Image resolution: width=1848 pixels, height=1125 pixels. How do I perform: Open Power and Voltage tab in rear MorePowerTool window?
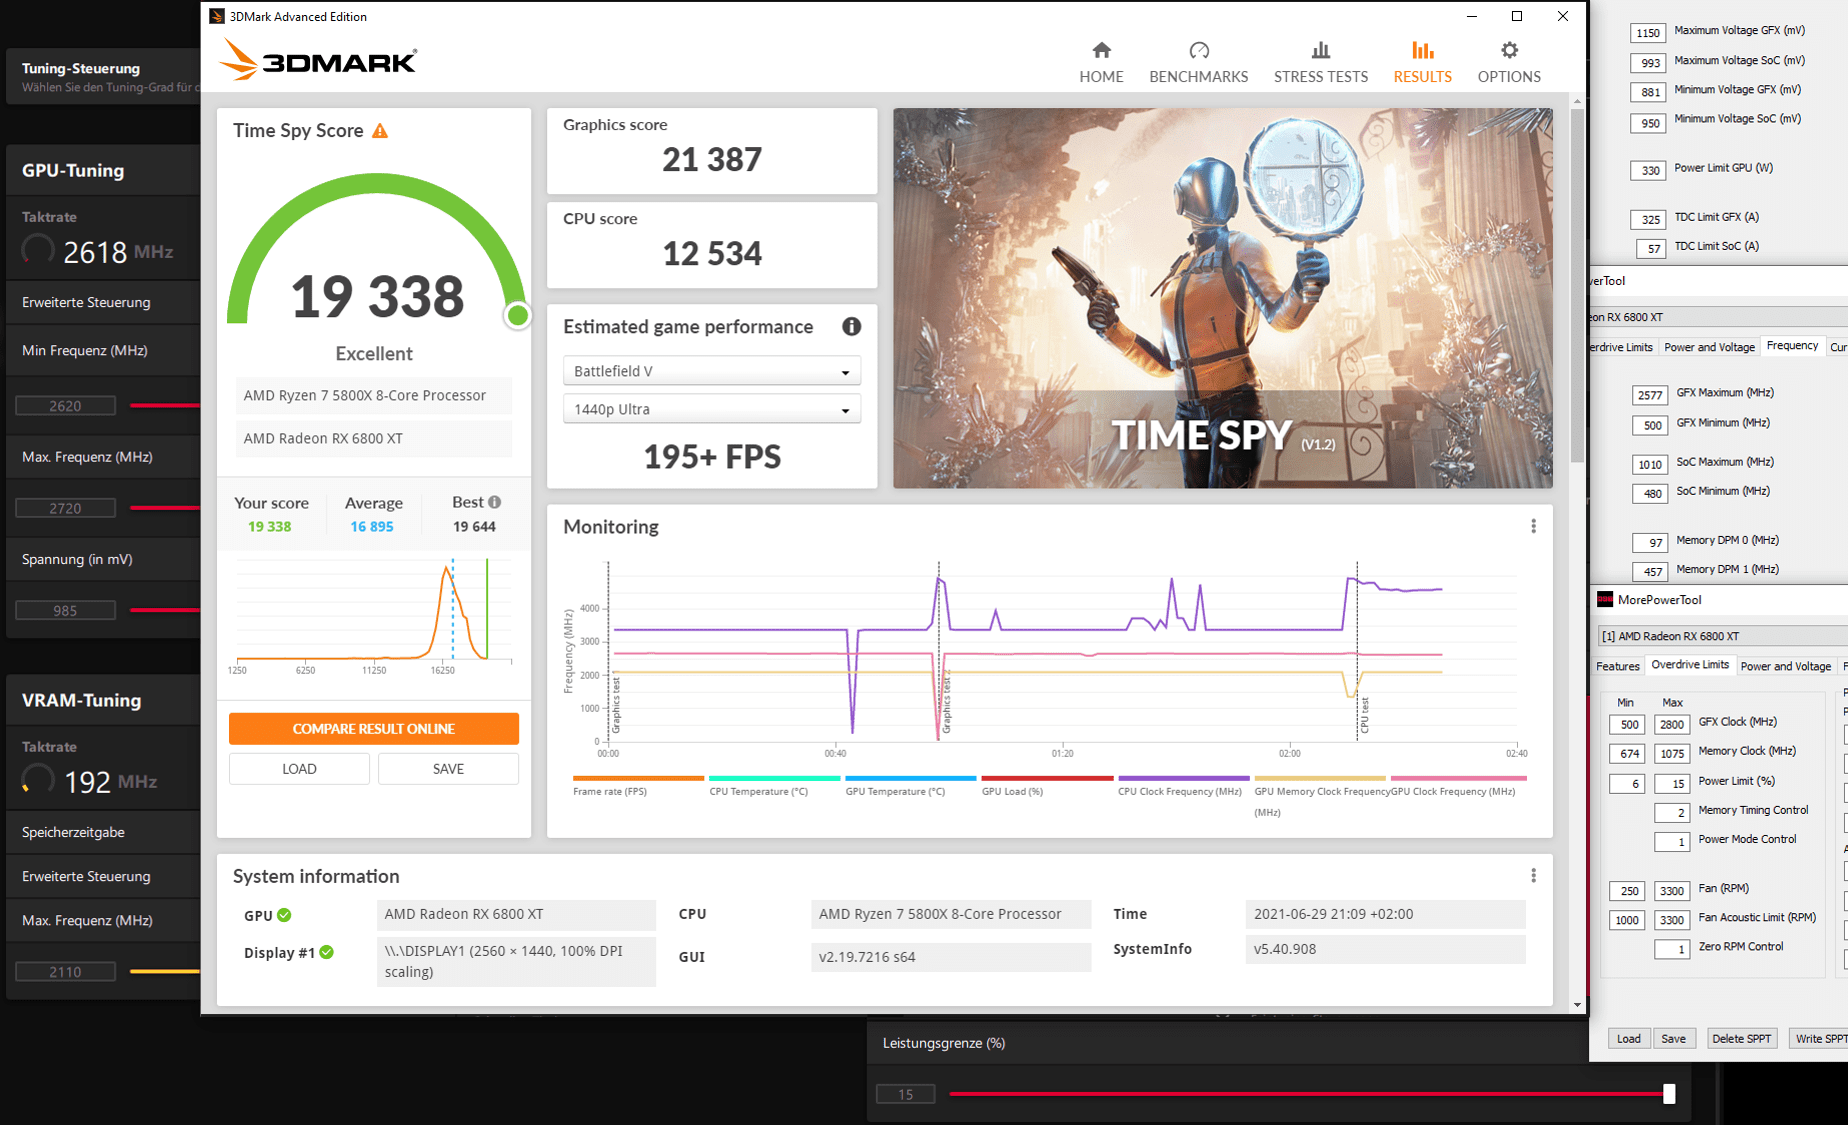click(1709, 347)
